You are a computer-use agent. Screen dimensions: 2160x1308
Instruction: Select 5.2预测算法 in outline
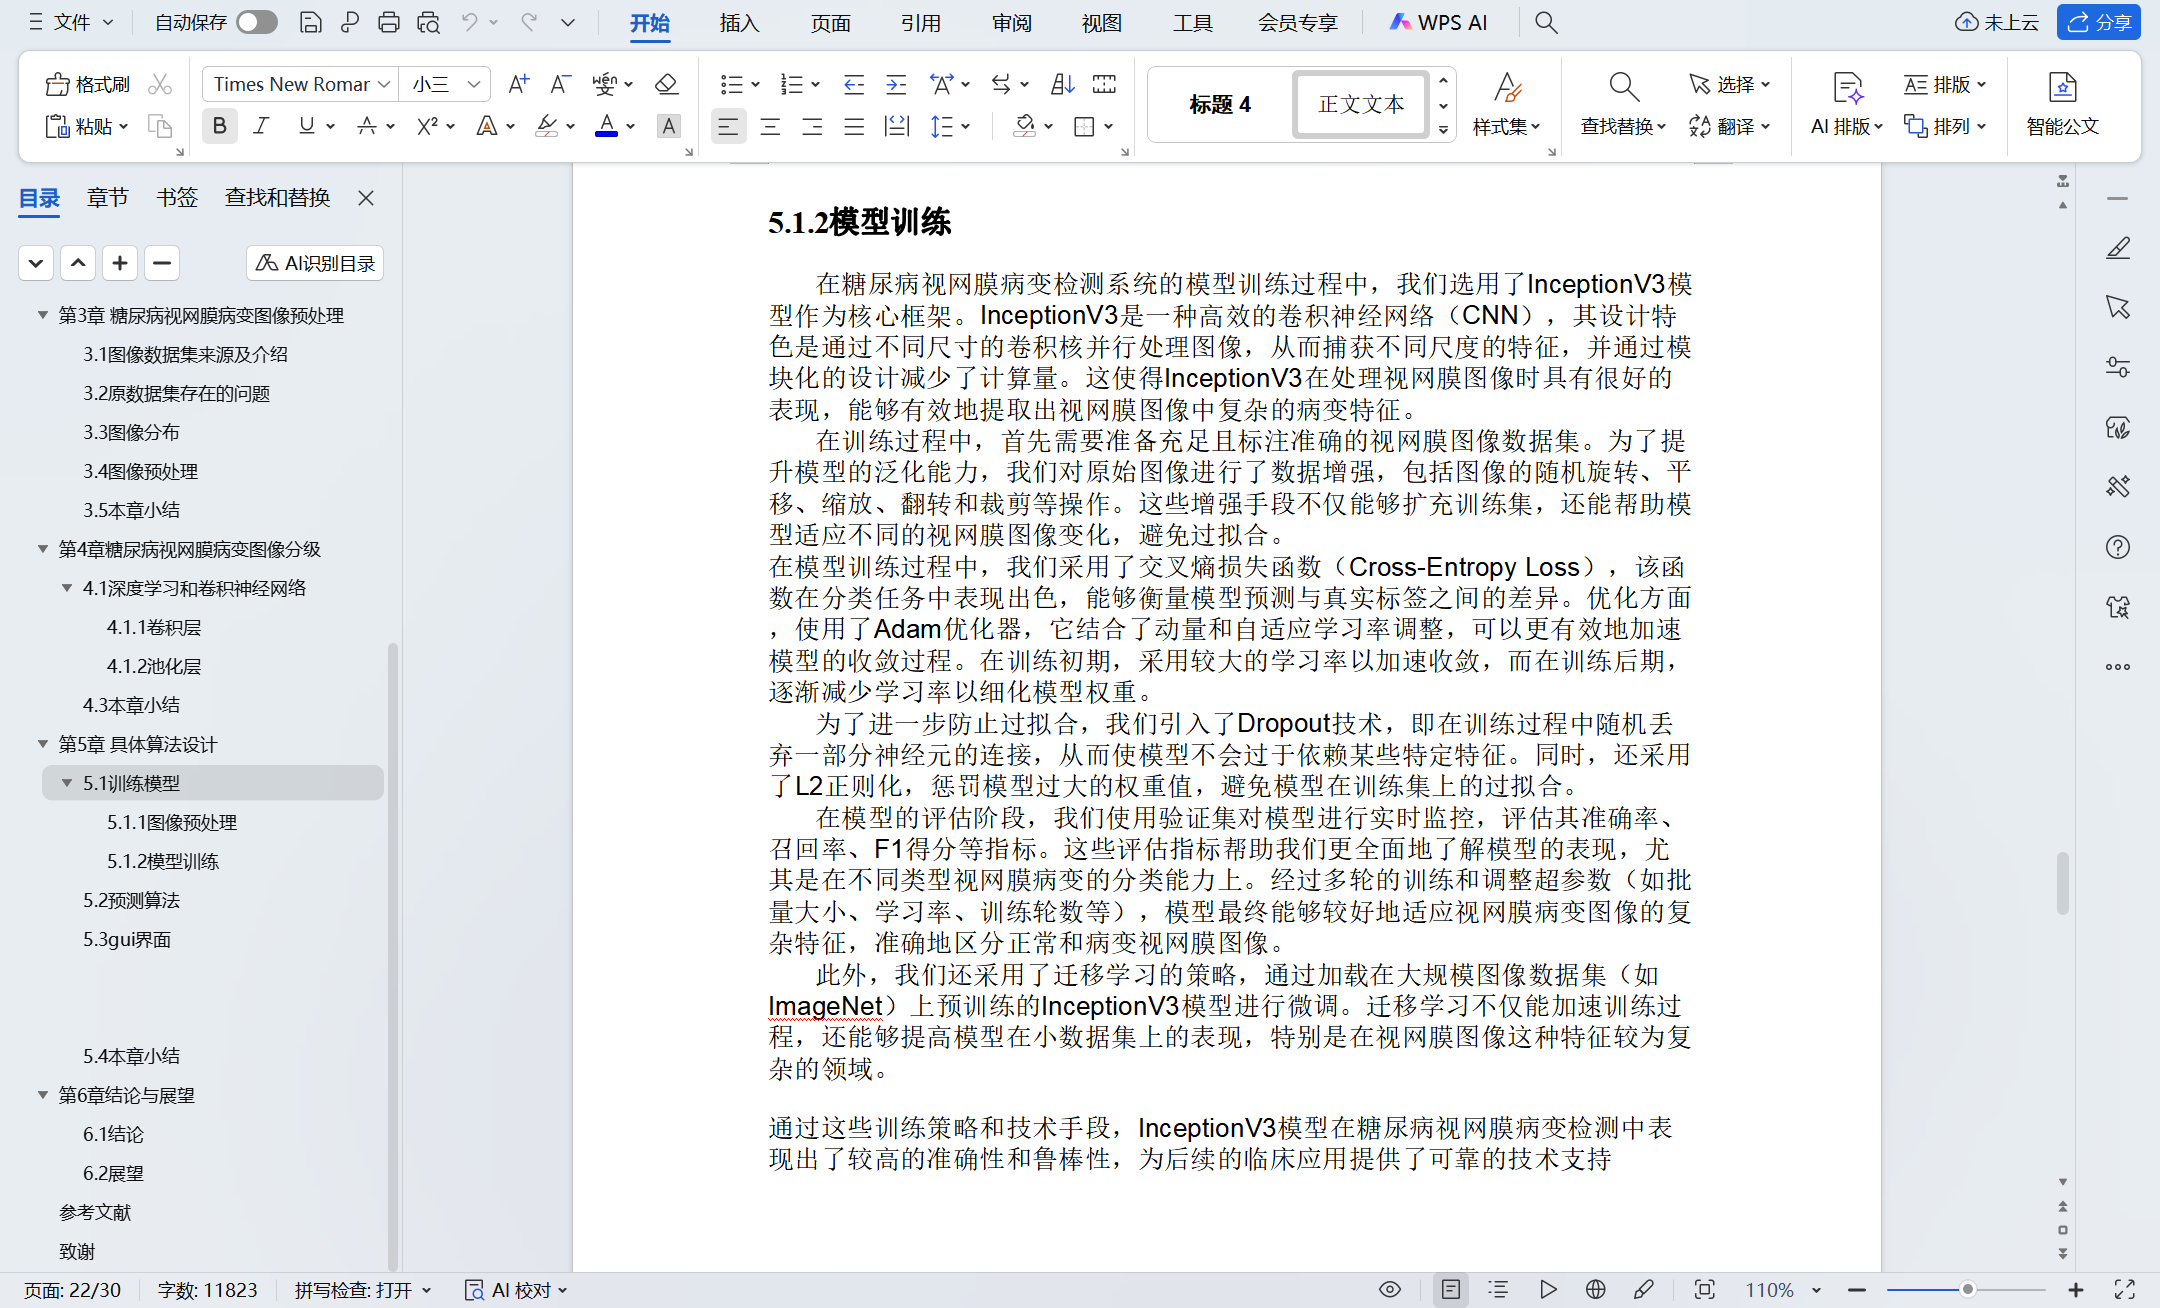click(131, 900)
